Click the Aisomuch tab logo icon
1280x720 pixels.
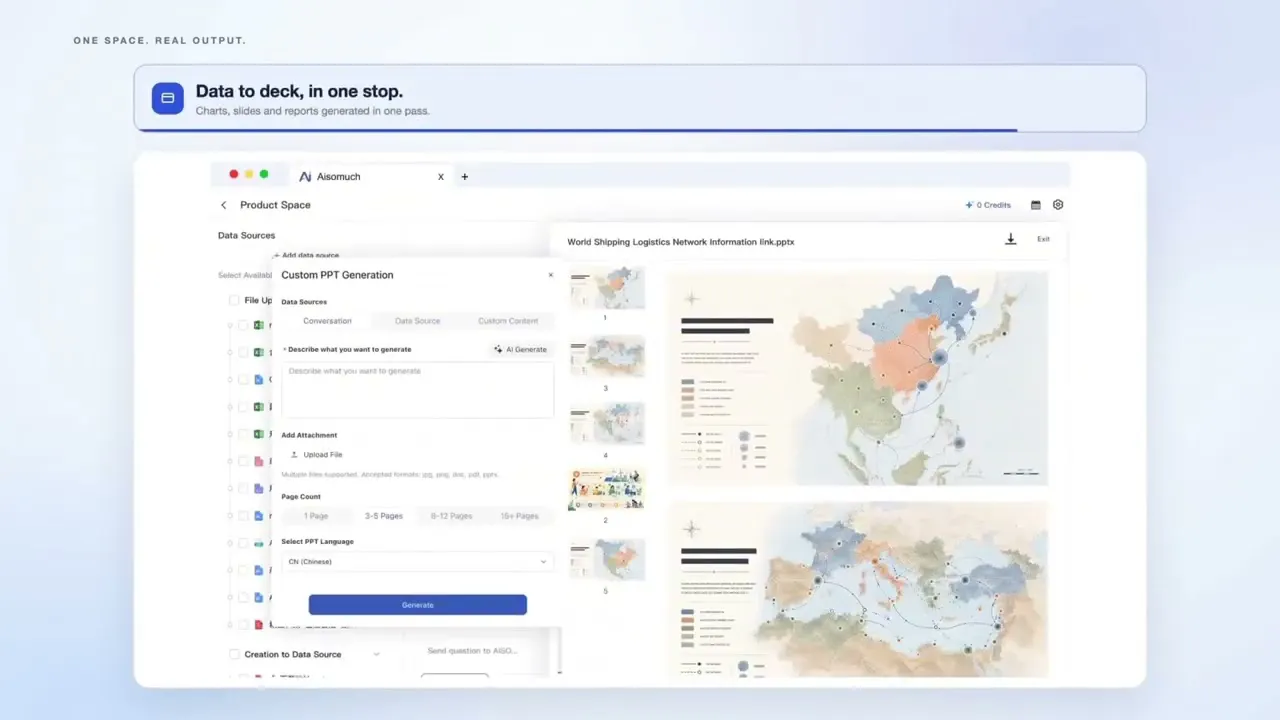(306, 177)
